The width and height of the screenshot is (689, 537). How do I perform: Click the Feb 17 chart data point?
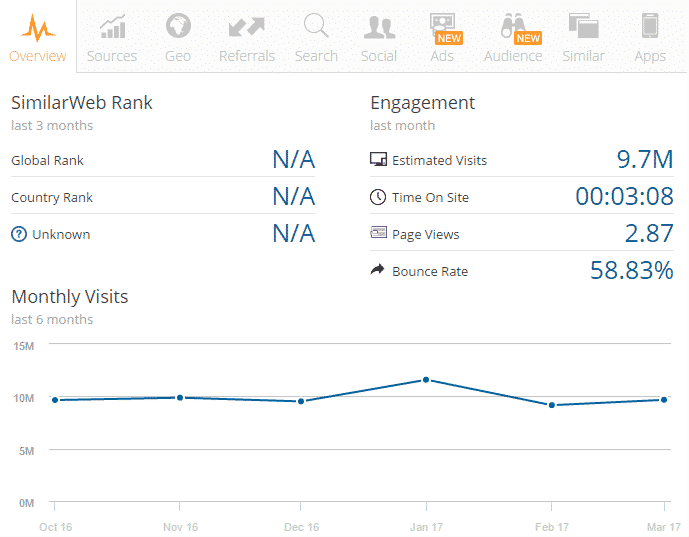coord(551,405)
